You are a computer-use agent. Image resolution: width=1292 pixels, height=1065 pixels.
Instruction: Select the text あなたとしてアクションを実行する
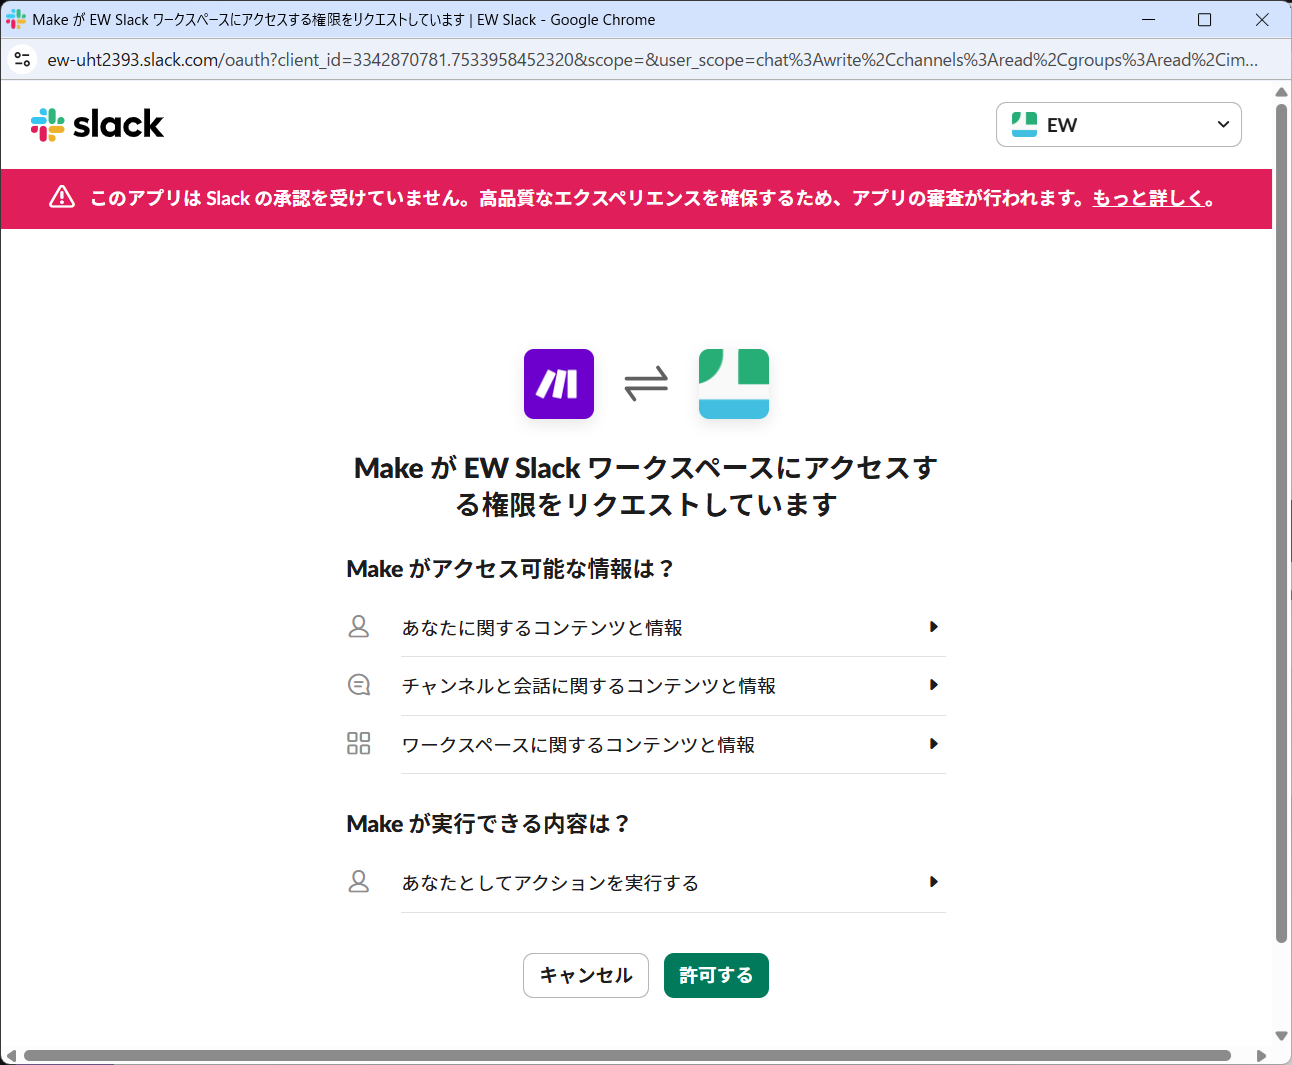(550, 883)
